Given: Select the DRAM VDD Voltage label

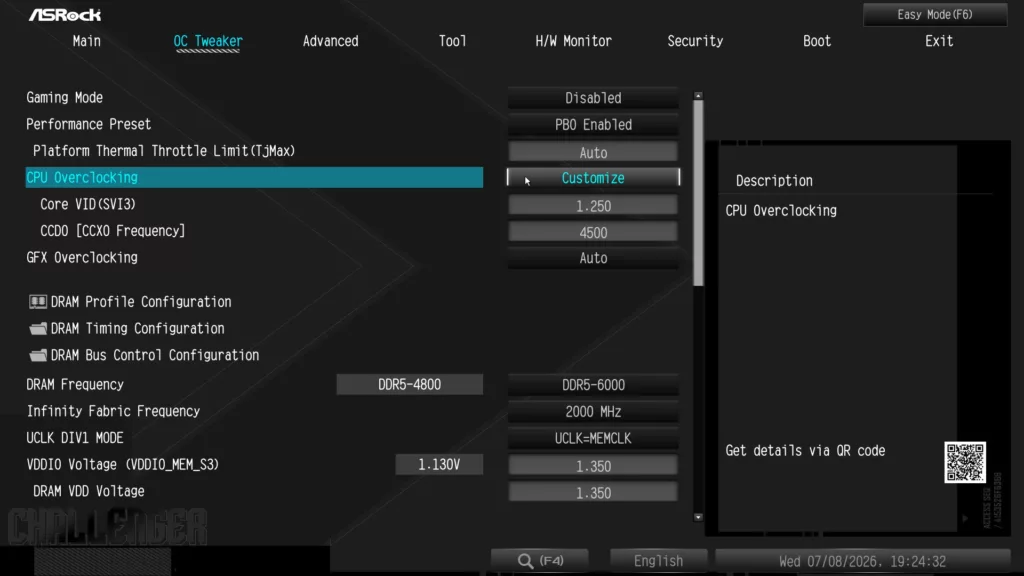Looking at the screenshot, I should [x=89, y=491].
